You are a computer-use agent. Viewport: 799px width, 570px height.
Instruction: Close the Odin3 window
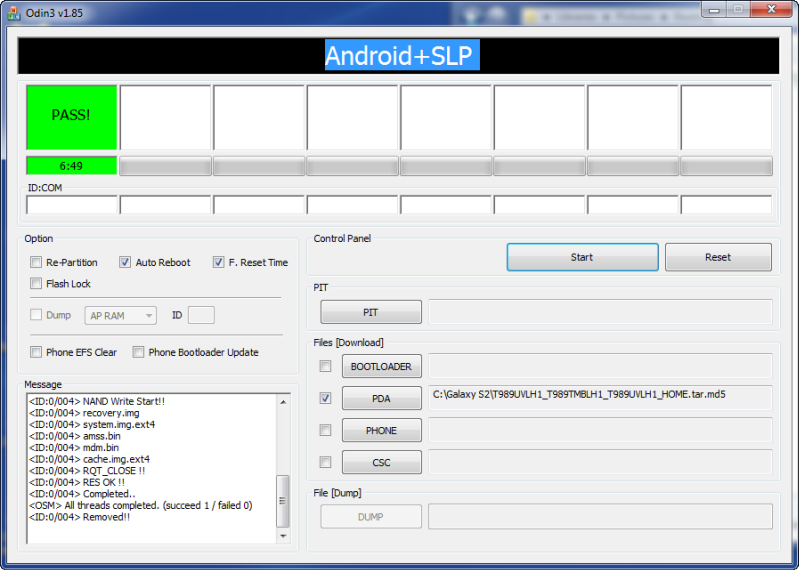coord(771,10)
